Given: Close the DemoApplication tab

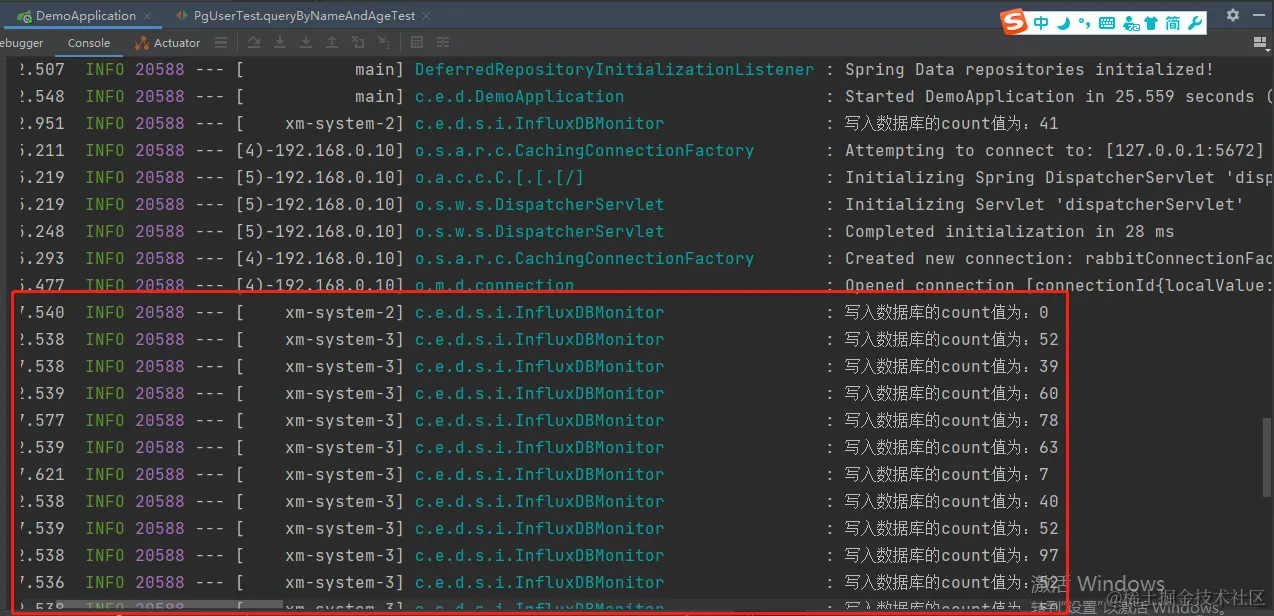Looking at the screenshot, I should pyautogui.click(x=148, y=16).
